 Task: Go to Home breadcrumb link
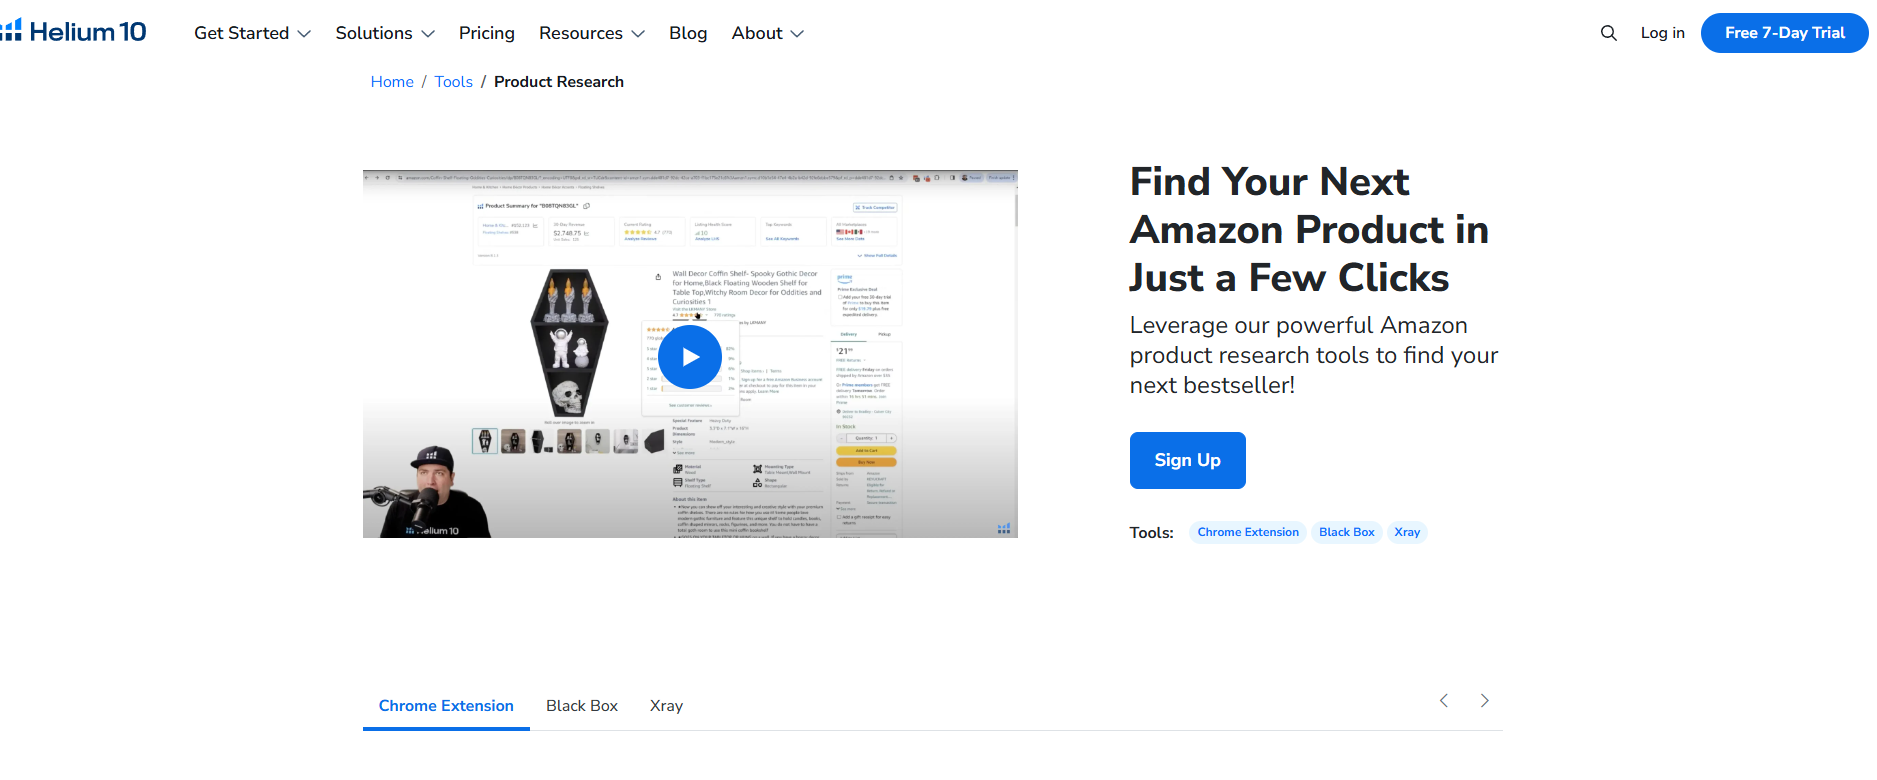(x=392, y=82)
